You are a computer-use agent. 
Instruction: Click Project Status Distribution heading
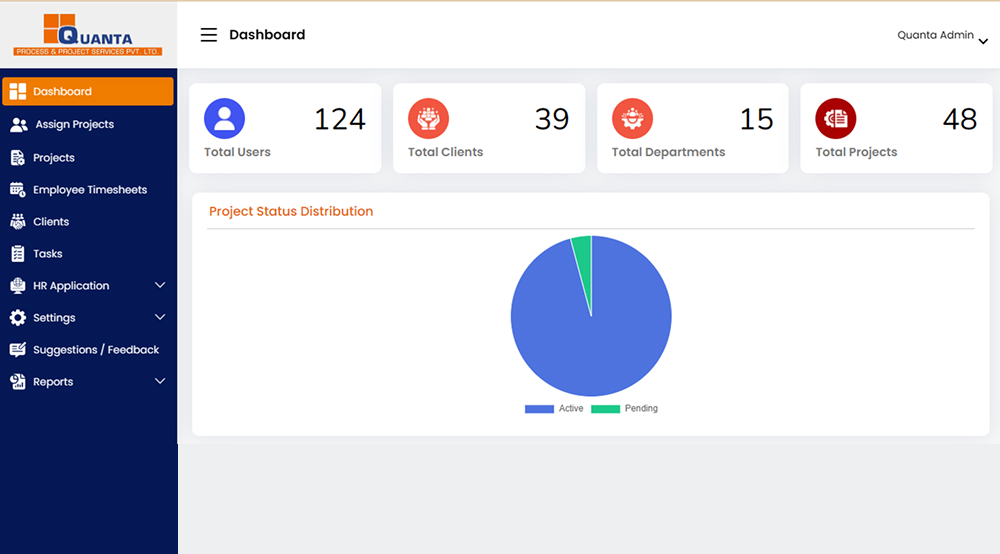click(291, 211)
